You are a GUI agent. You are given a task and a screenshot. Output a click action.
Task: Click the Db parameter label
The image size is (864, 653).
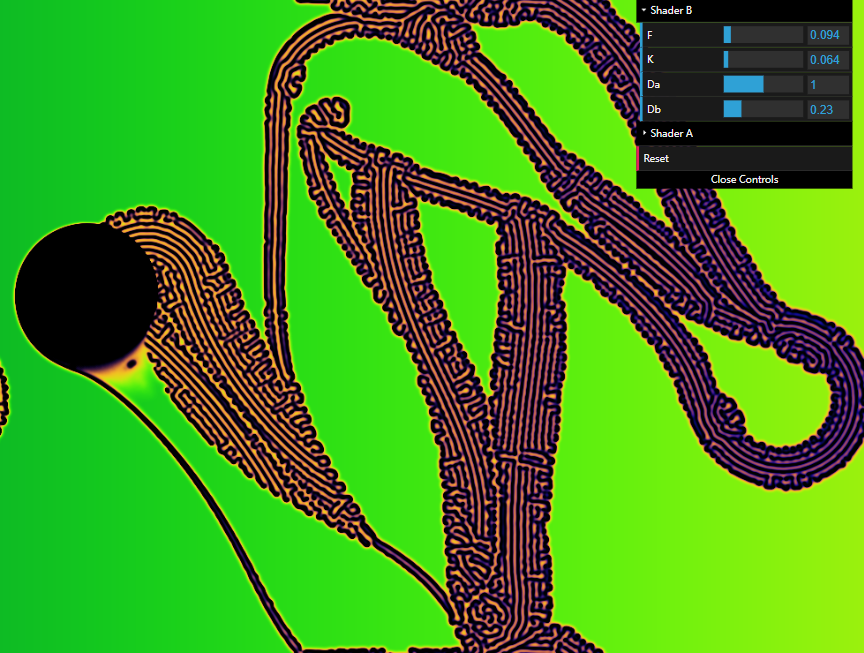pos(653,109)
